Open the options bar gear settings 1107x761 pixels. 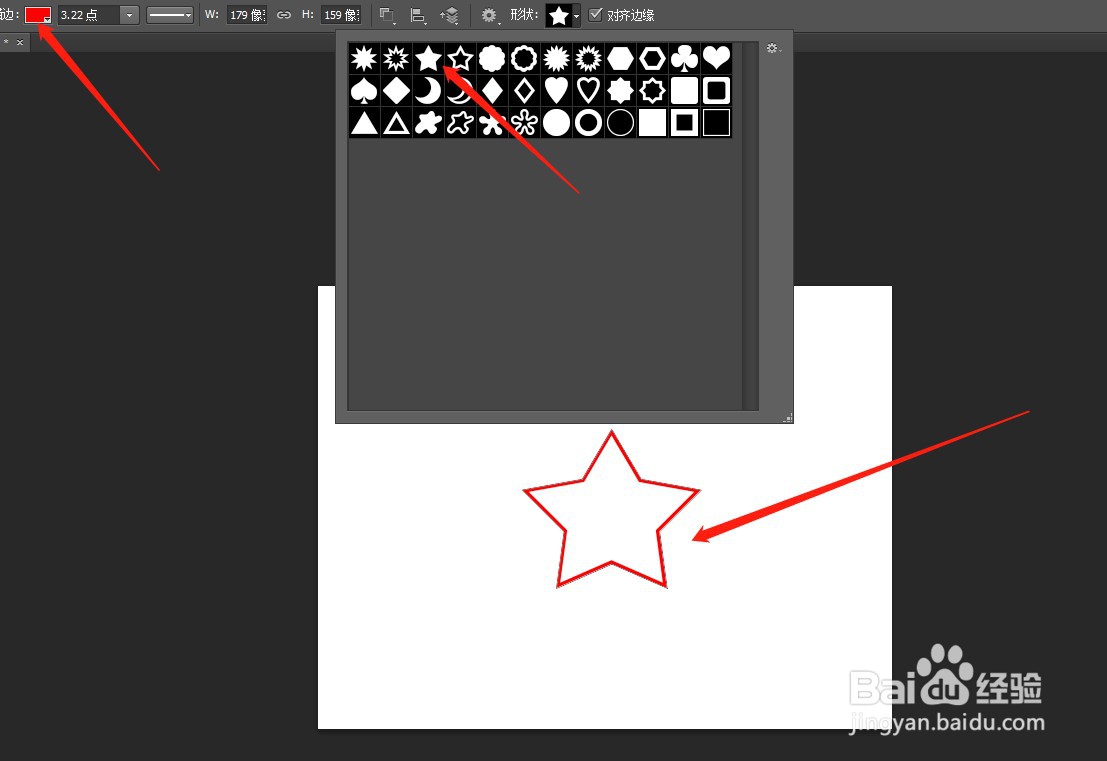pyautogui.click(x=489, y=15)
